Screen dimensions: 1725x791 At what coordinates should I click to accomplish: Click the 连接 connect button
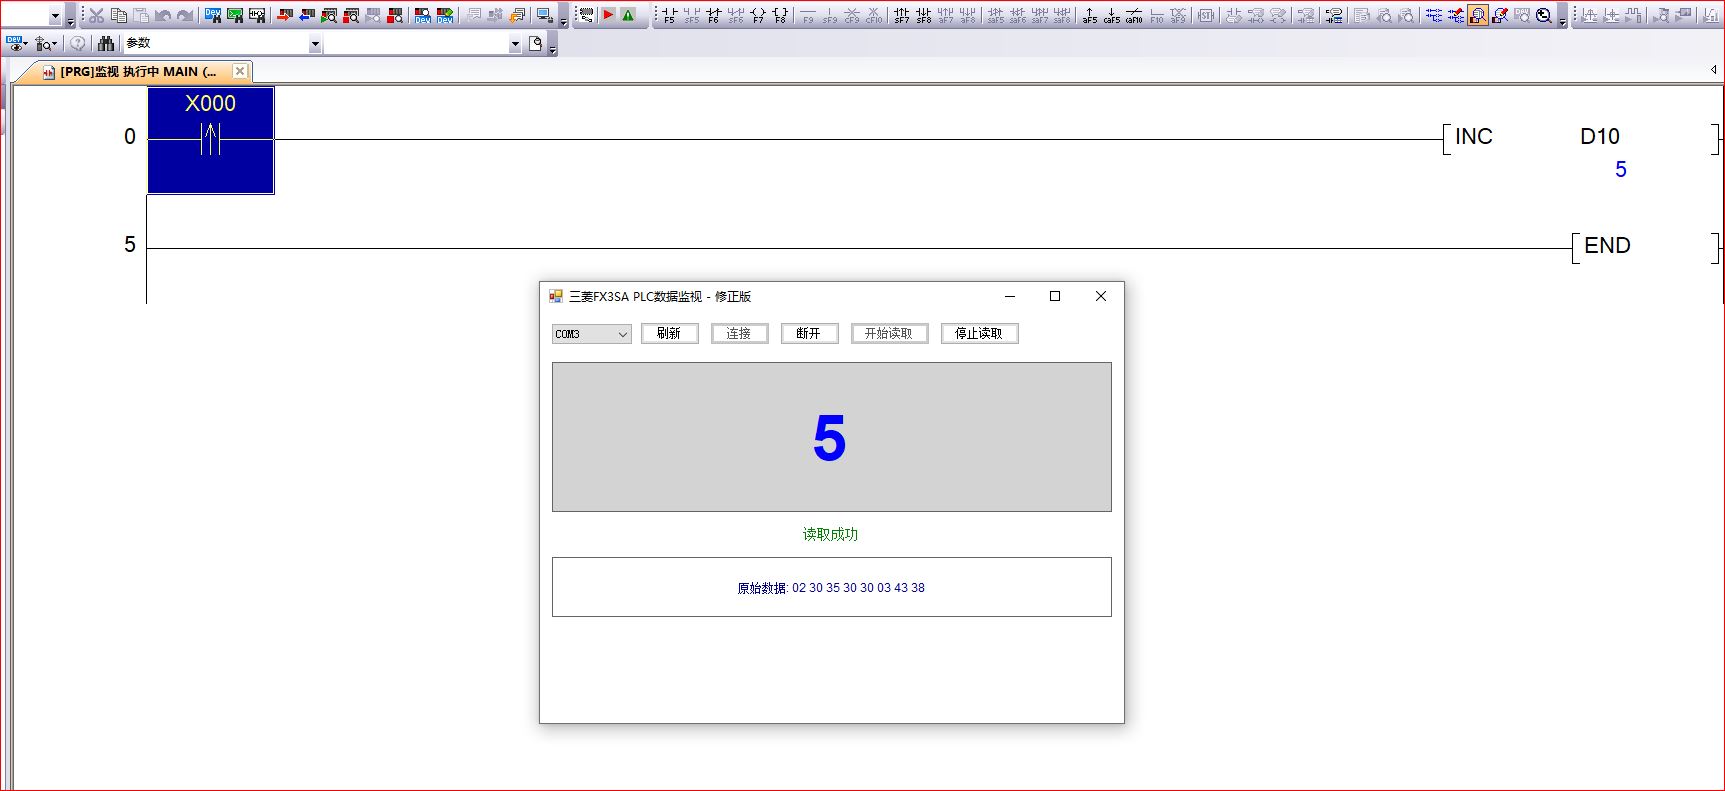[739, 333]
